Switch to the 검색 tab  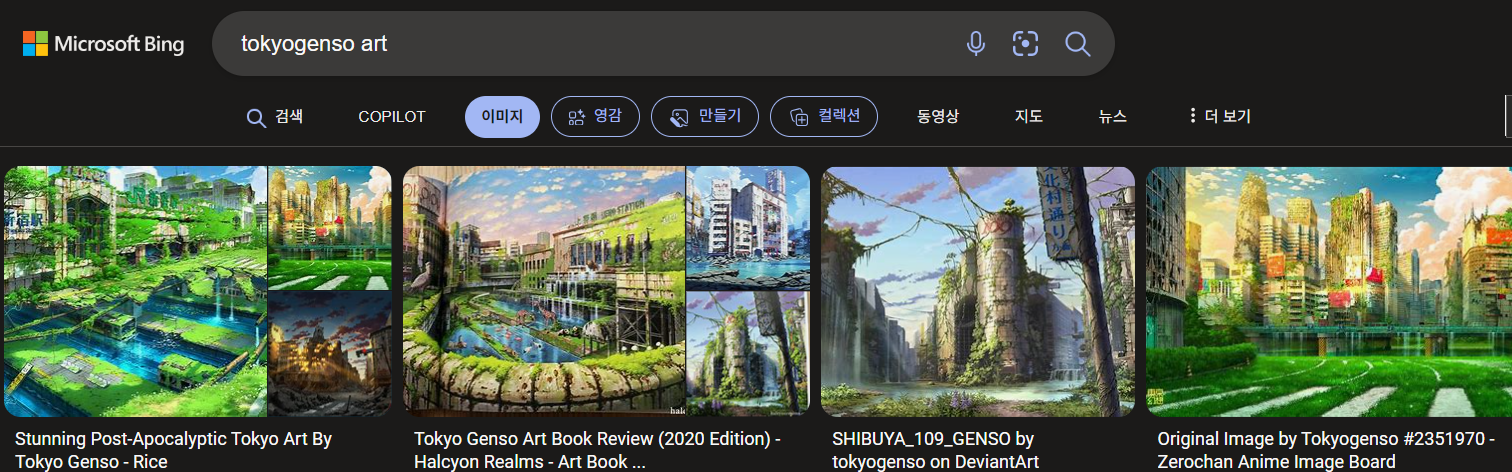pyautogui.click(x=275, y=117)
